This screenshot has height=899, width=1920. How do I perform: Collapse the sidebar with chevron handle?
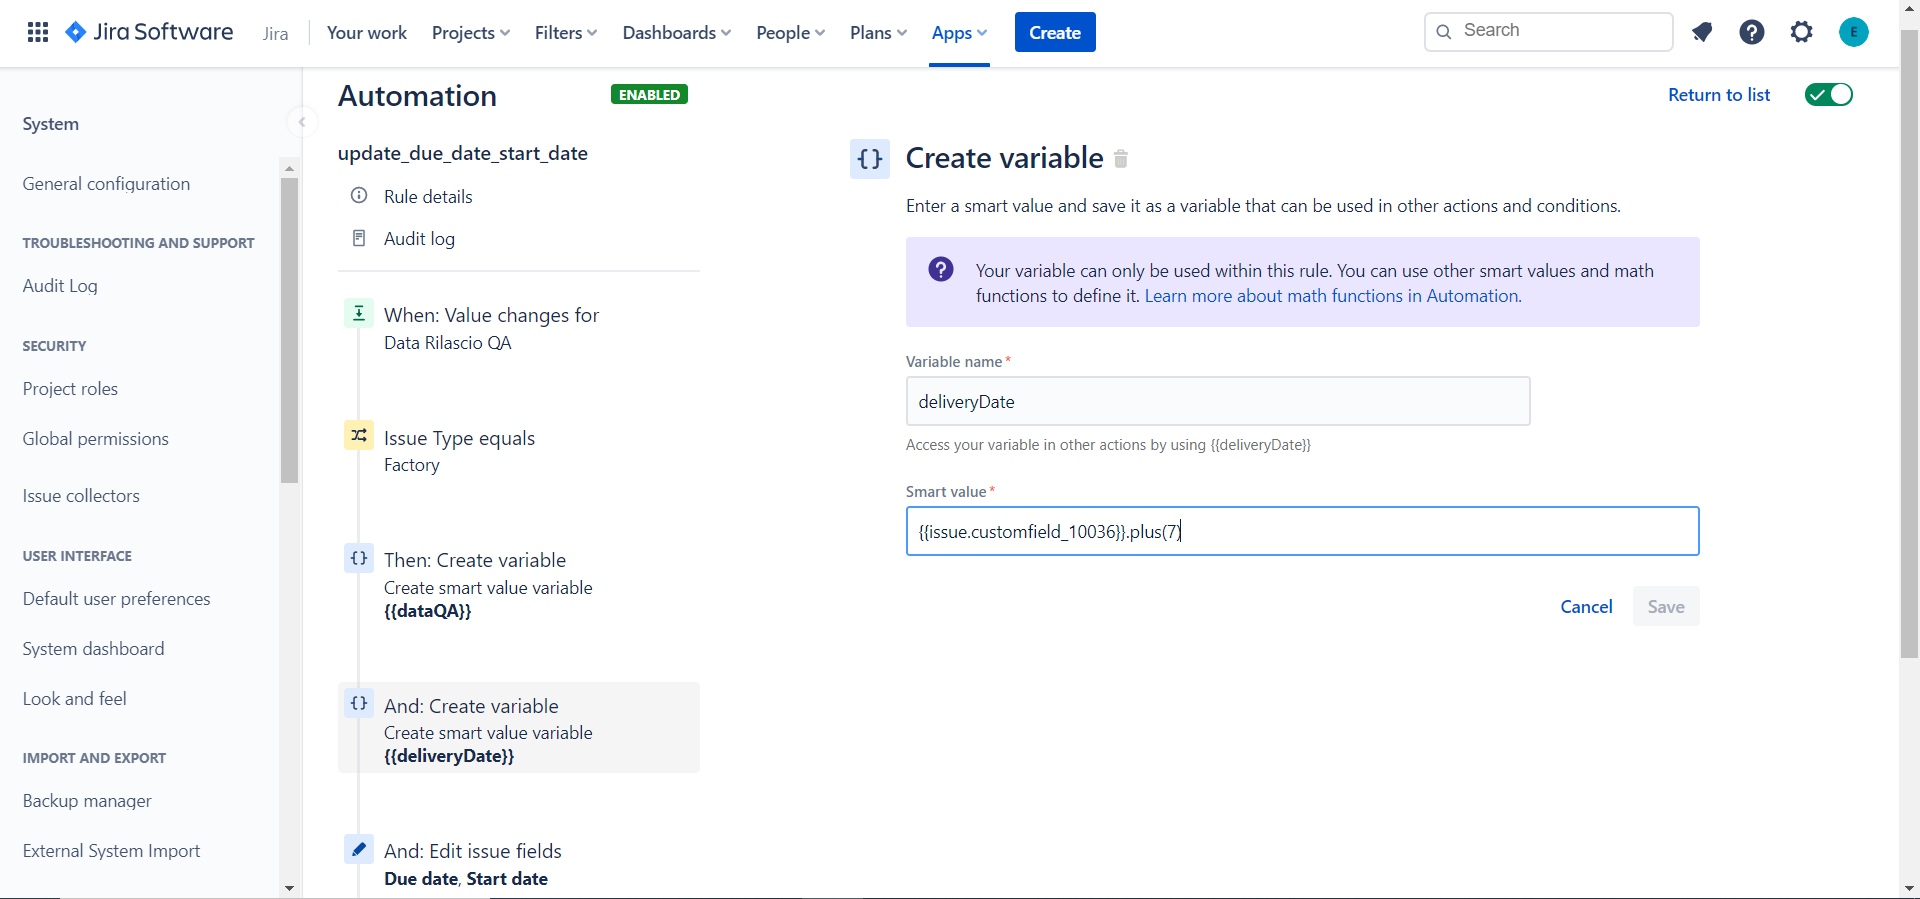pyautogui.click(x=301, y=122)
